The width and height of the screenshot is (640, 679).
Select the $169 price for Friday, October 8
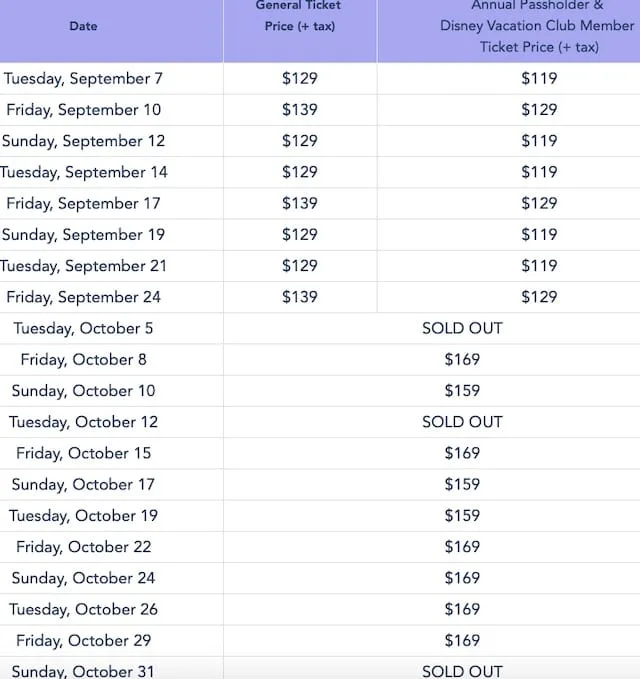[462, 359]
